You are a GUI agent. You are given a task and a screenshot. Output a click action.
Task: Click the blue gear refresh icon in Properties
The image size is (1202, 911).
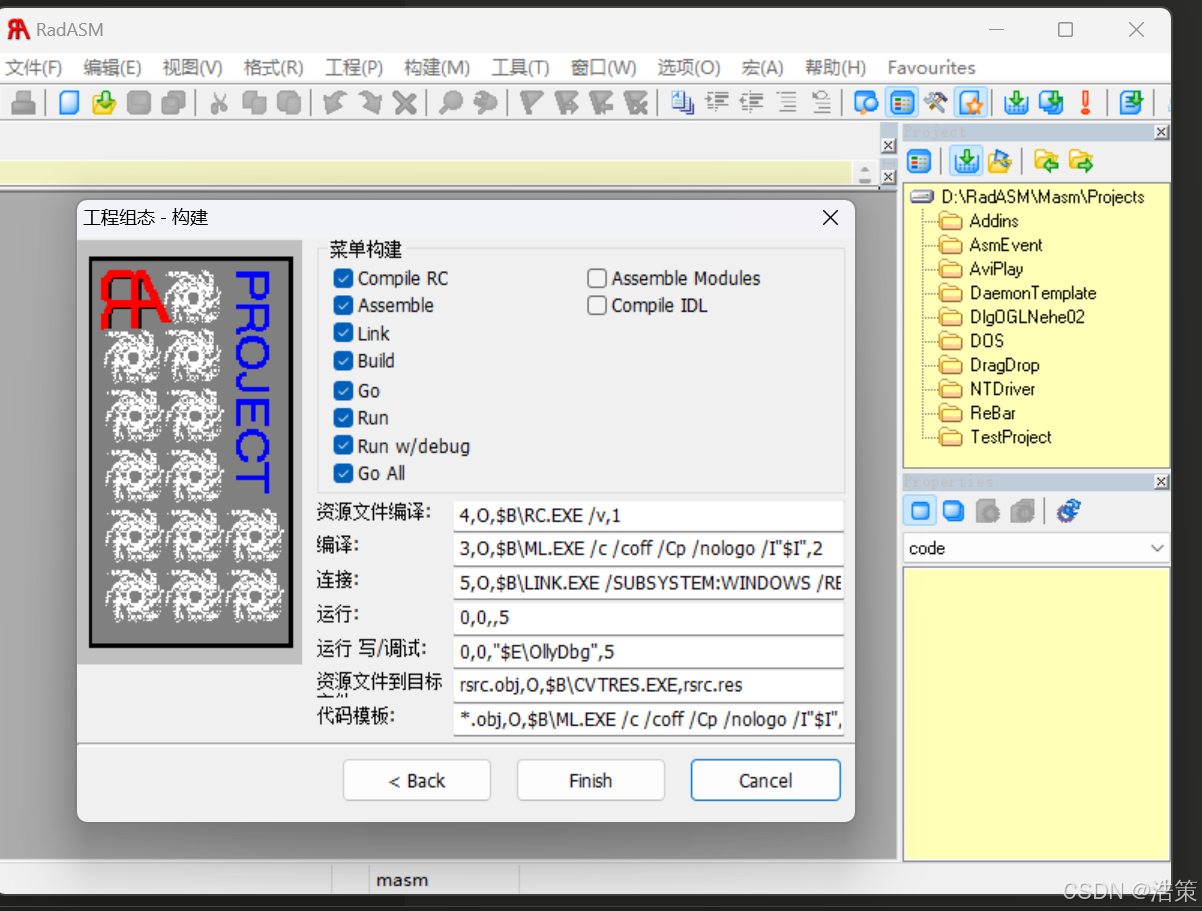pos(1069,511)
